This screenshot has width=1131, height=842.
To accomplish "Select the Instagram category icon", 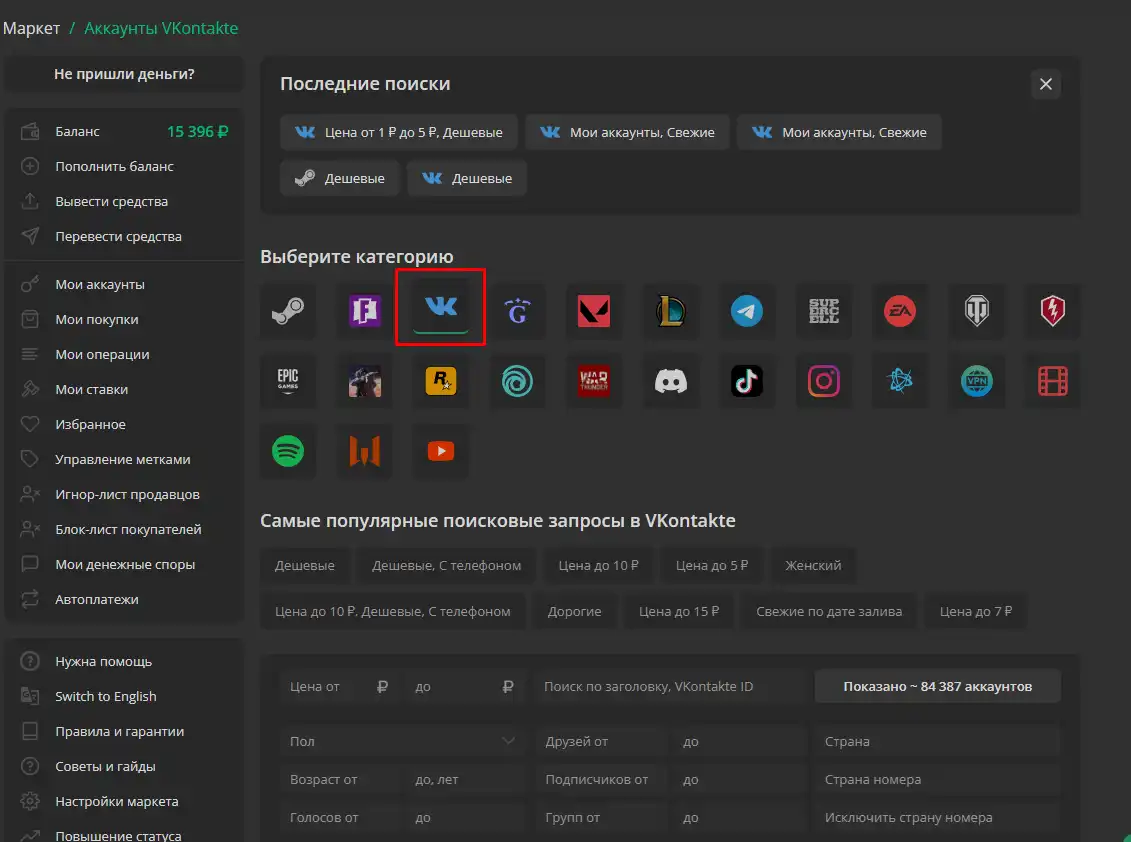I will coord(824,381).
